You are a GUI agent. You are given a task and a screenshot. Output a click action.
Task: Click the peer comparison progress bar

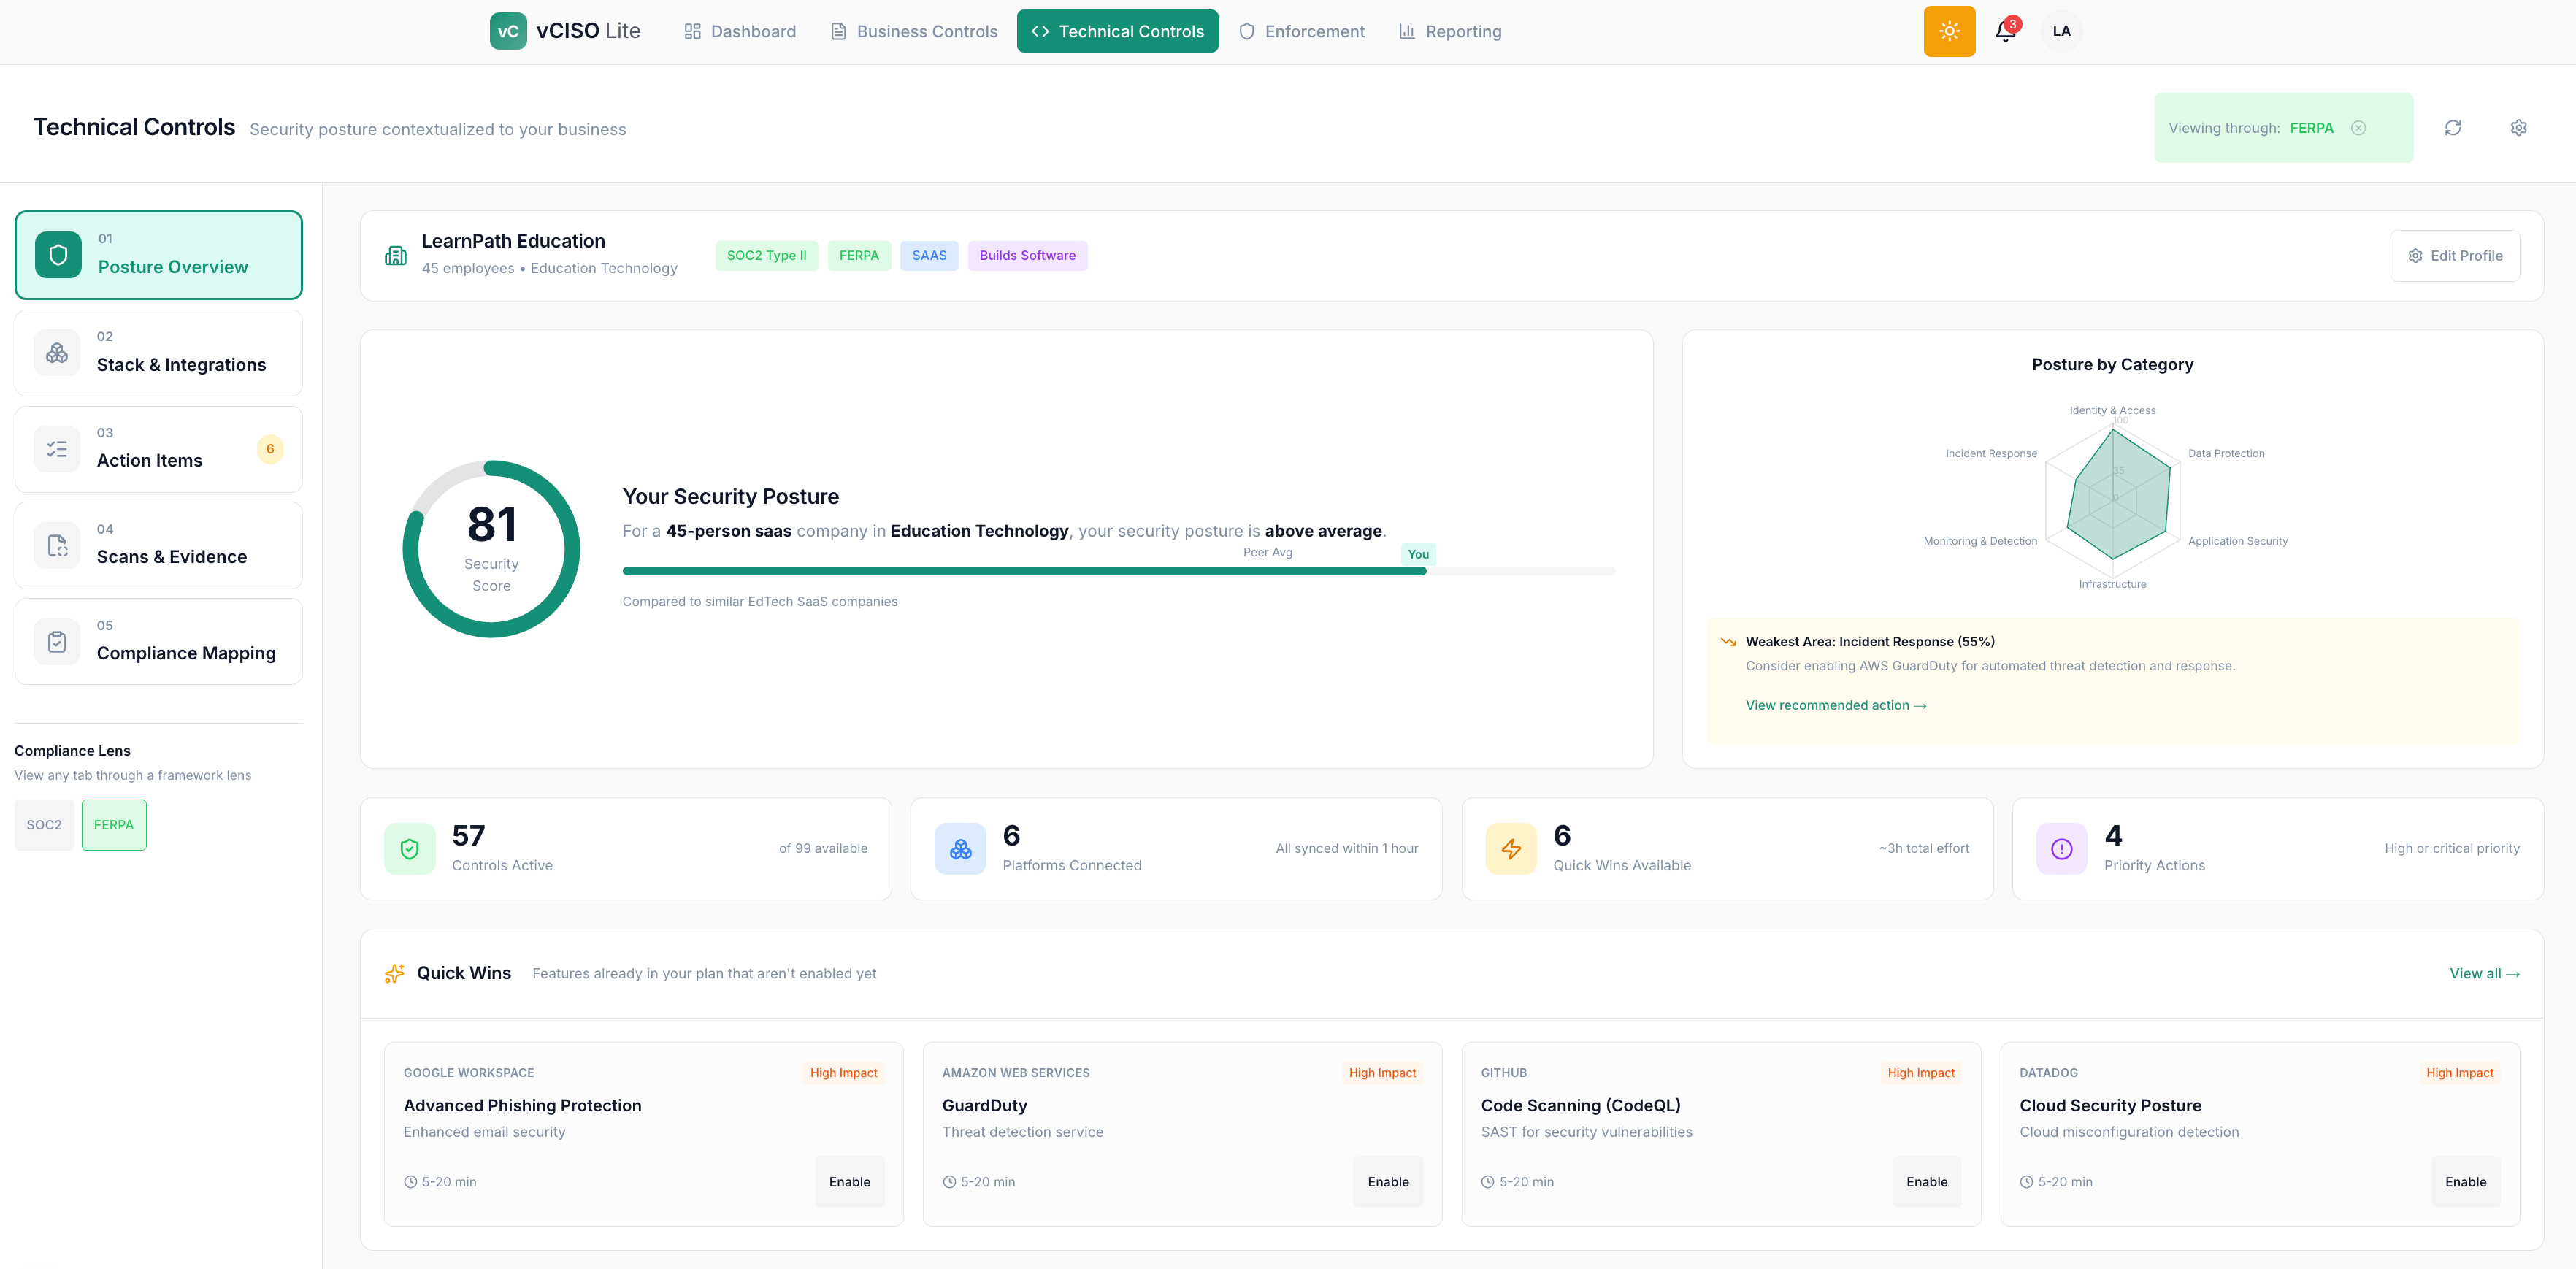1118,571
